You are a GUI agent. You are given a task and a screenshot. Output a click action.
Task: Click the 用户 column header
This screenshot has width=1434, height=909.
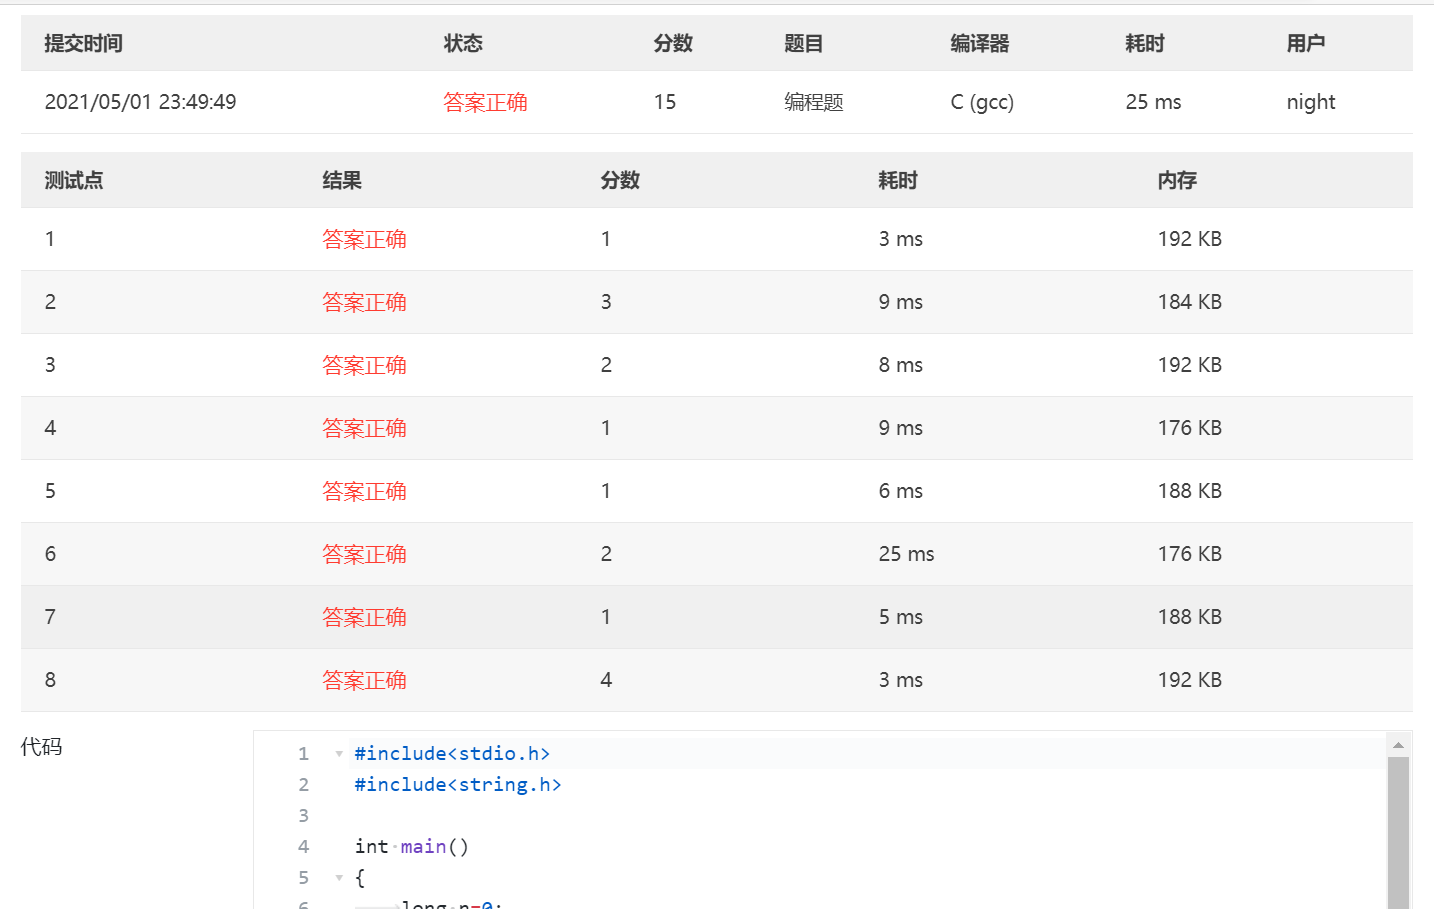pos(1306,43)
